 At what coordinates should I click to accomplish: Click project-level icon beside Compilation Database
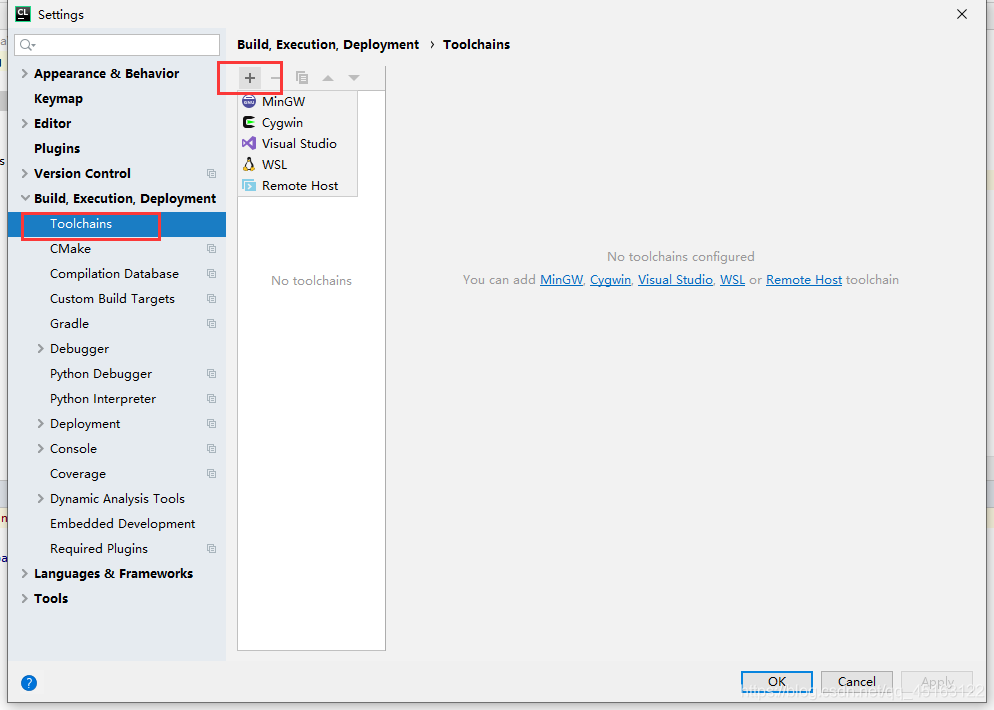point(212,274)
